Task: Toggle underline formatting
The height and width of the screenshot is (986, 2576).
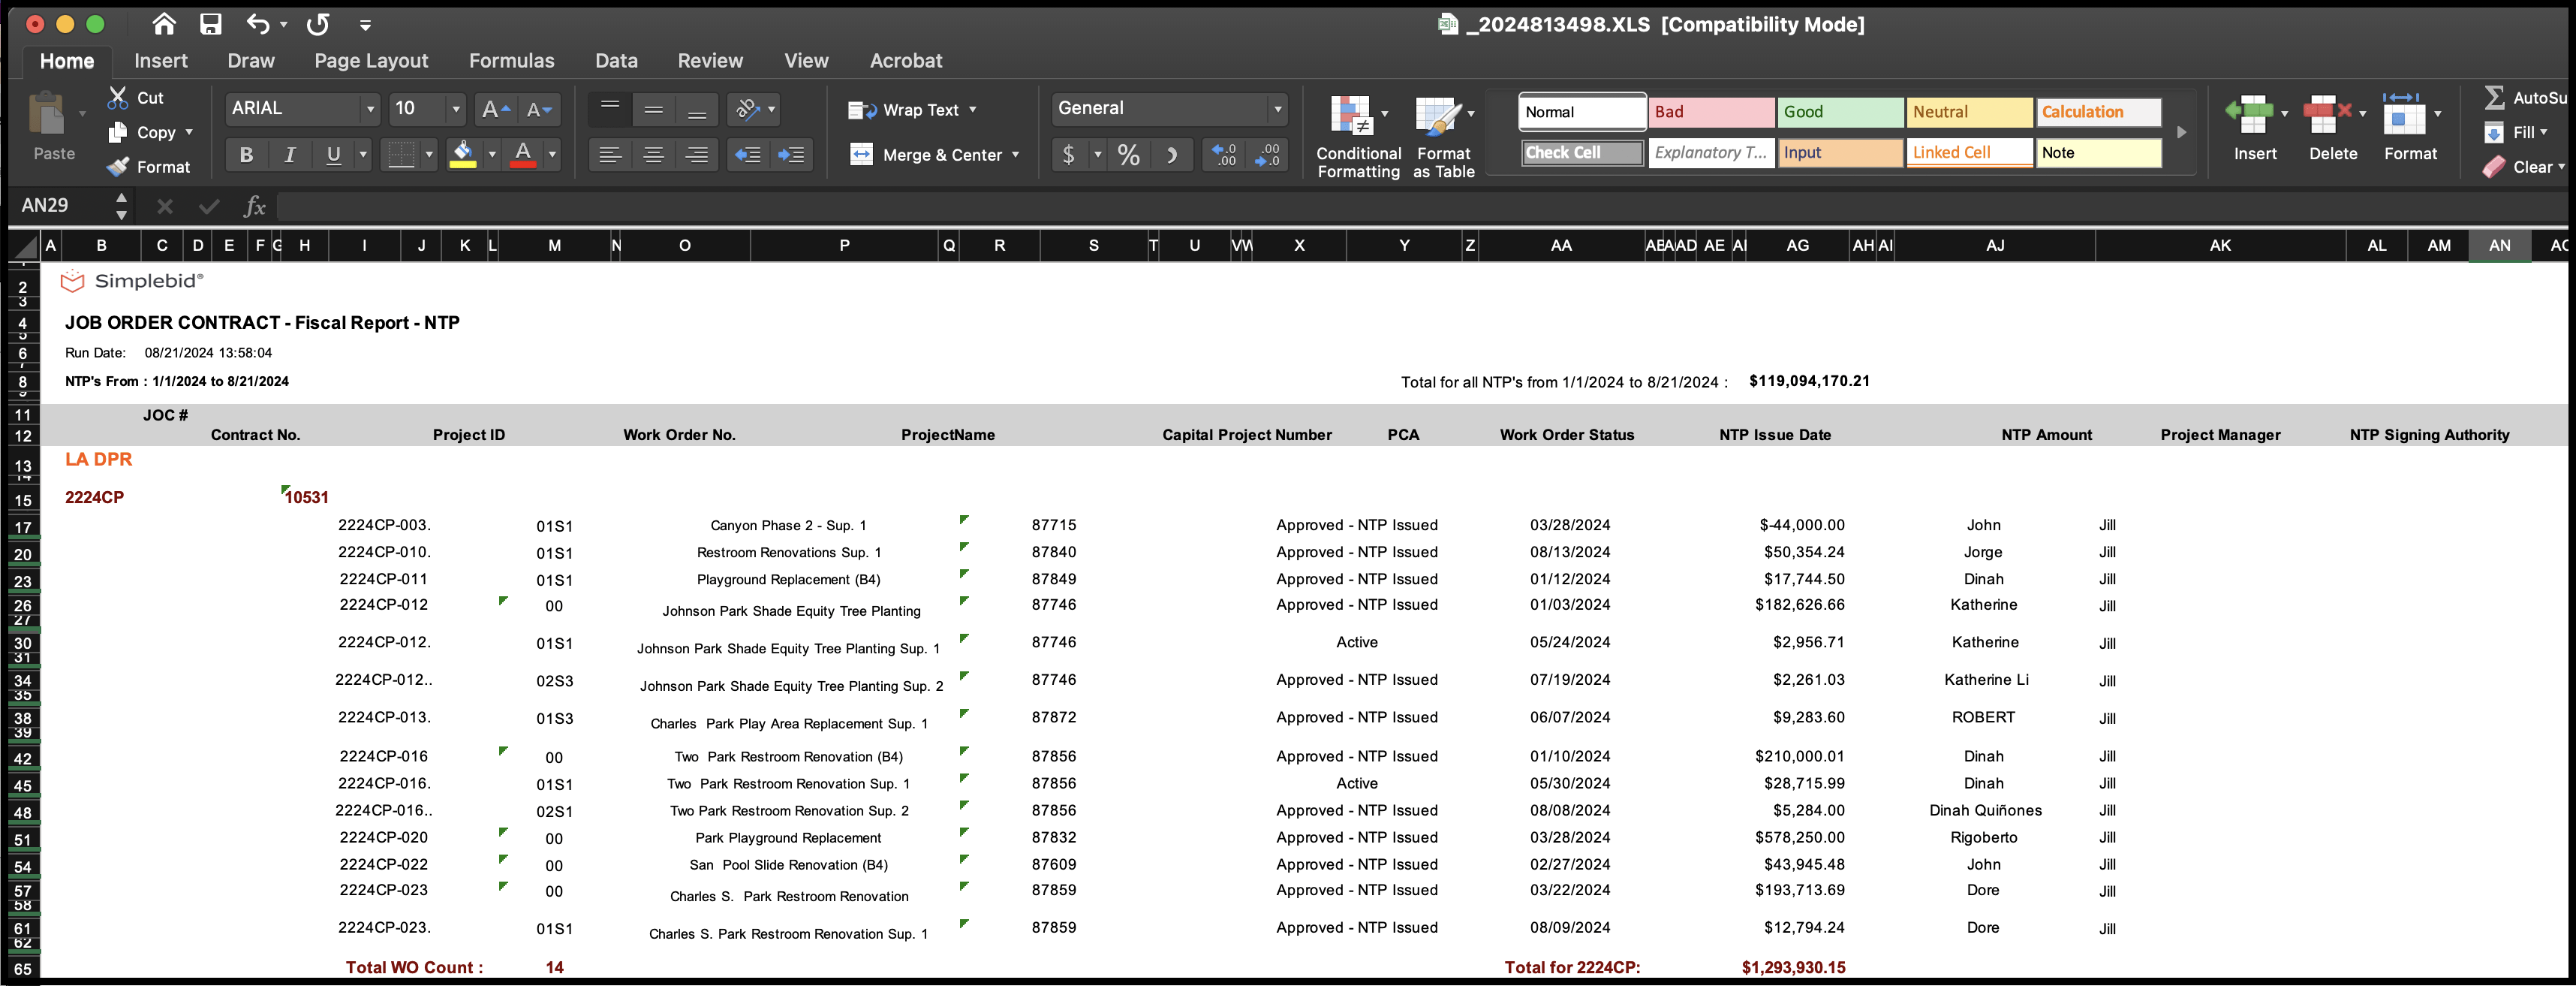Action: point(333,155)
